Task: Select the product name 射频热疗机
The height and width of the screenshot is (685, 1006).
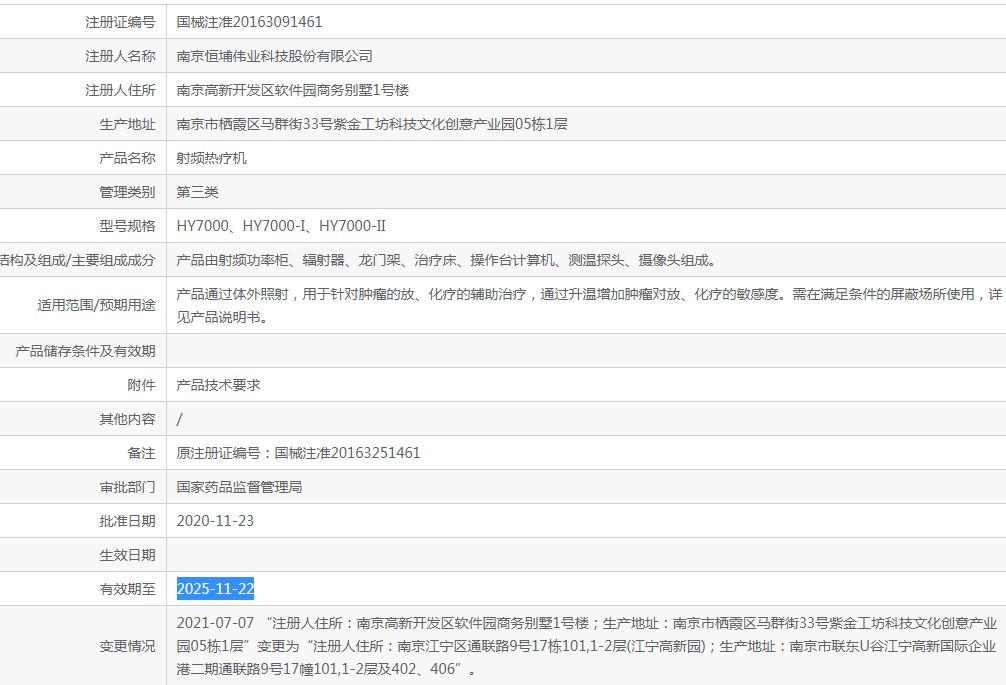Action: coord(212,158)
